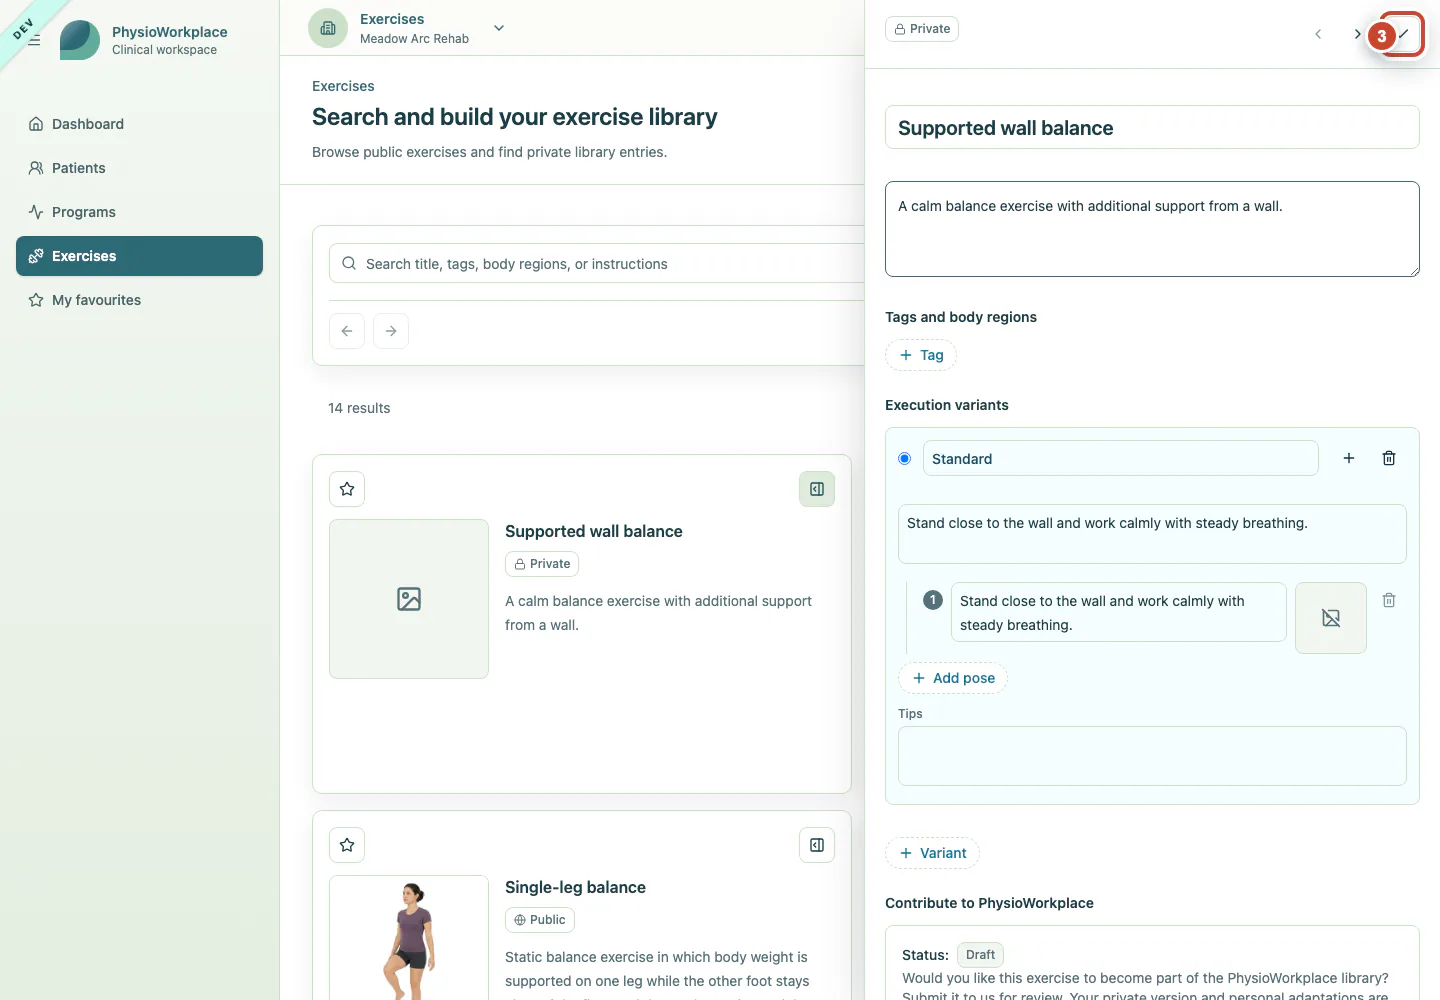The width and height of the screenshot is (1440, 1000).
Task: Click the plus icon beside the Standard variant name
Action: click(x=1349, y=458)
